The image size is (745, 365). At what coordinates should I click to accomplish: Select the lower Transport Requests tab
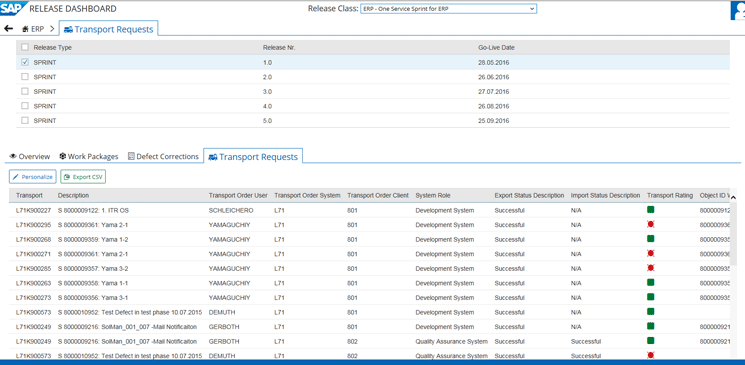point(253,156)
